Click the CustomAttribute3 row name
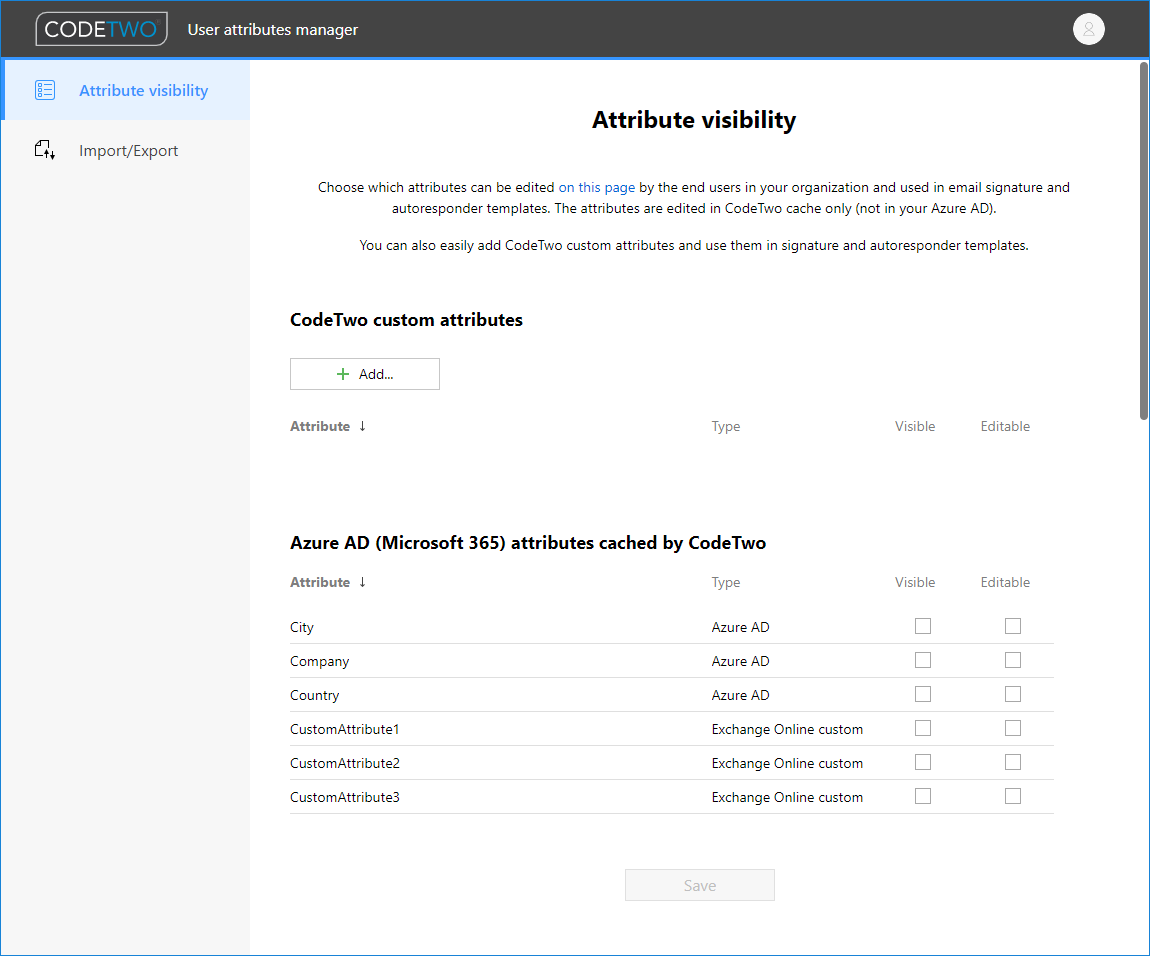This screenshot has width=1150, height=956. [x=345, y=797]
